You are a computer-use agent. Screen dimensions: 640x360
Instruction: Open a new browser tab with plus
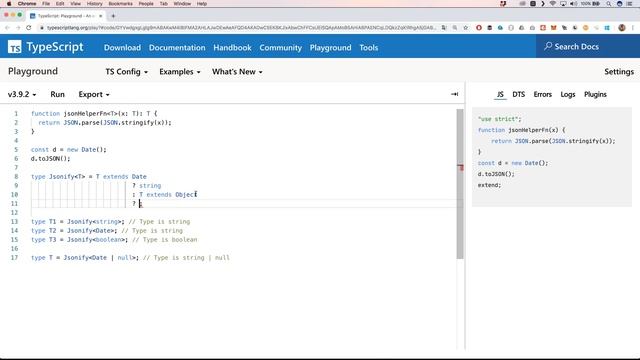point(113,16)
